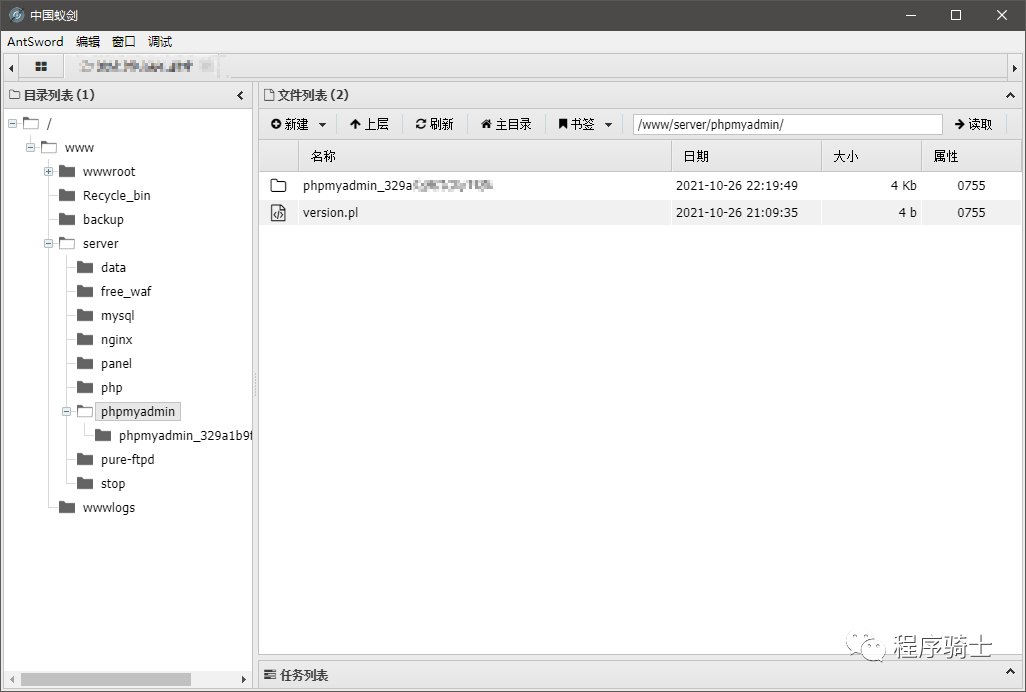Click the 书签 bookmark button
Image resolution: width=1026 pixels, height=692 pixels.
coord(576,124)
